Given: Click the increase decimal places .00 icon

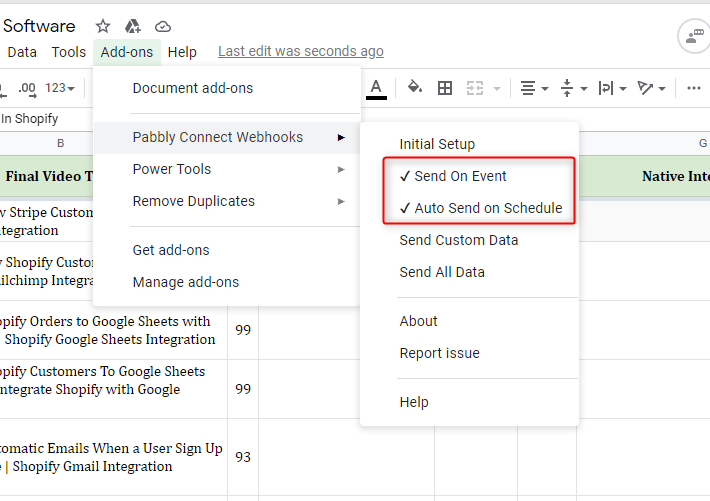Looking at the screenshot, I should coord(27,89).
